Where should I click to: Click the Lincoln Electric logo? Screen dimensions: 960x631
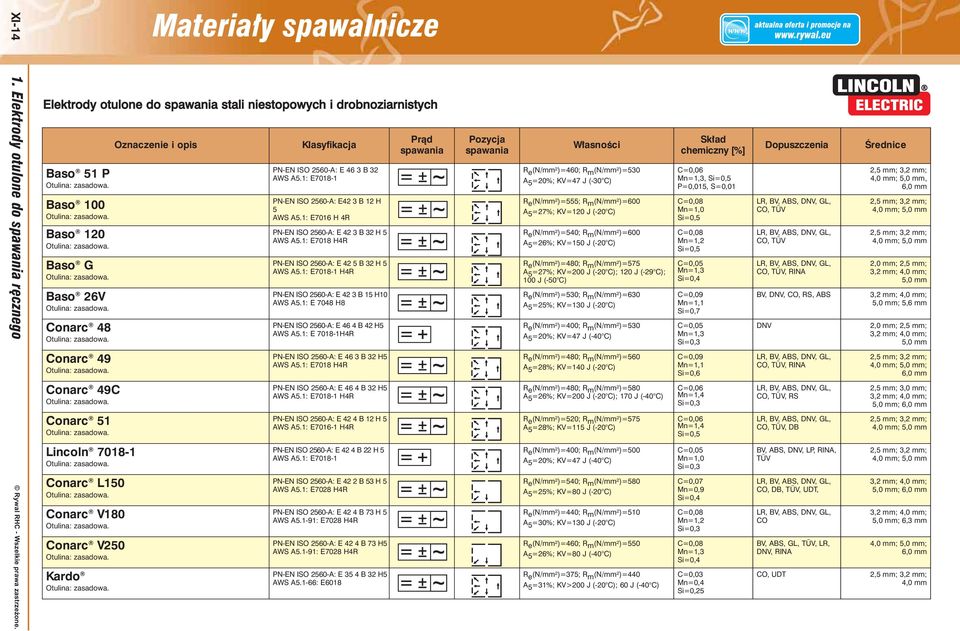pyautogui.click(x=881, y=95)
